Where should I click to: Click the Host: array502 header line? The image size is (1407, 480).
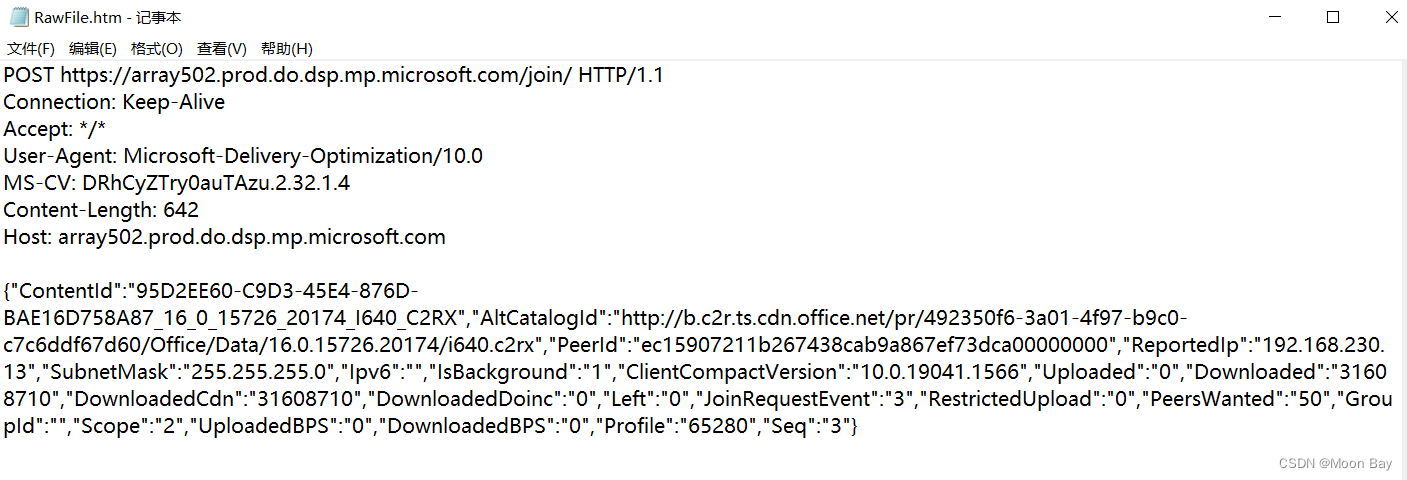point(224,237)
